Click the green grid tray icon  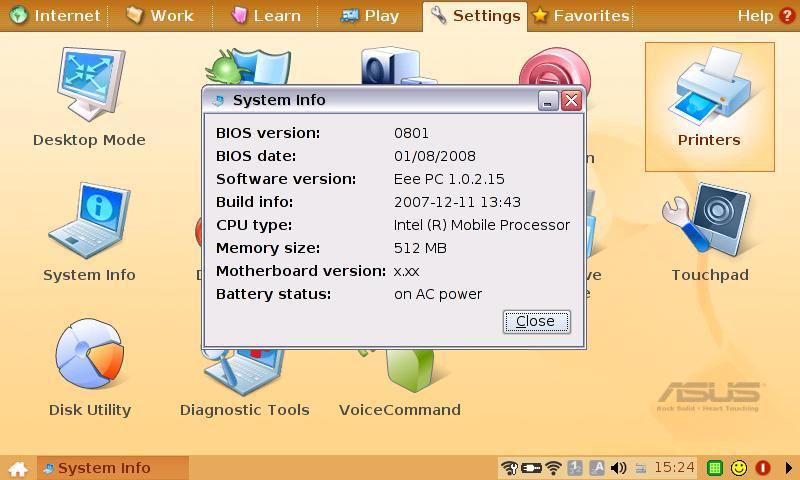click(x=715, y=467)
